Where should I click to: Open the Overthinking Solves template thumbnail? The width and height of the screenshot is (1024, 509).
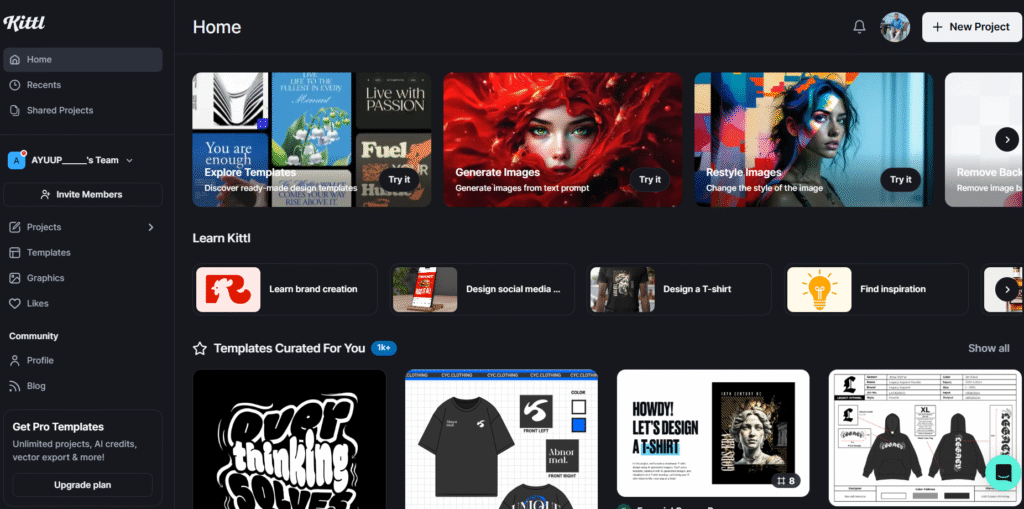coord(289,439)
